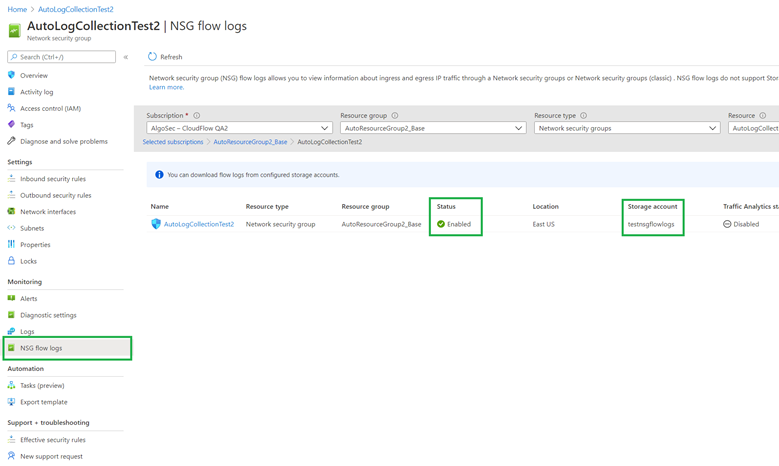Click the Locks padlock icon
Viewport: 779px width, 466px height.
click(x=11, y=260)
